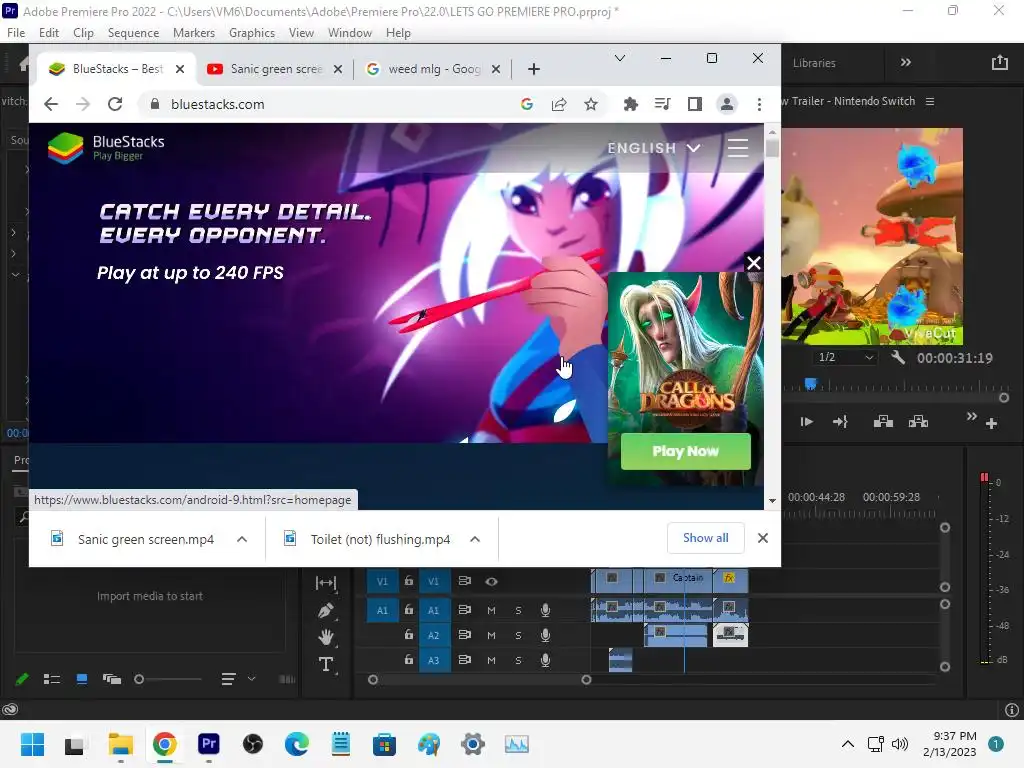This screenshot has width=1024, height=768.
Task: Select the Type tool in Premiere
Action: pyautogui.click(x=325, y=664)
